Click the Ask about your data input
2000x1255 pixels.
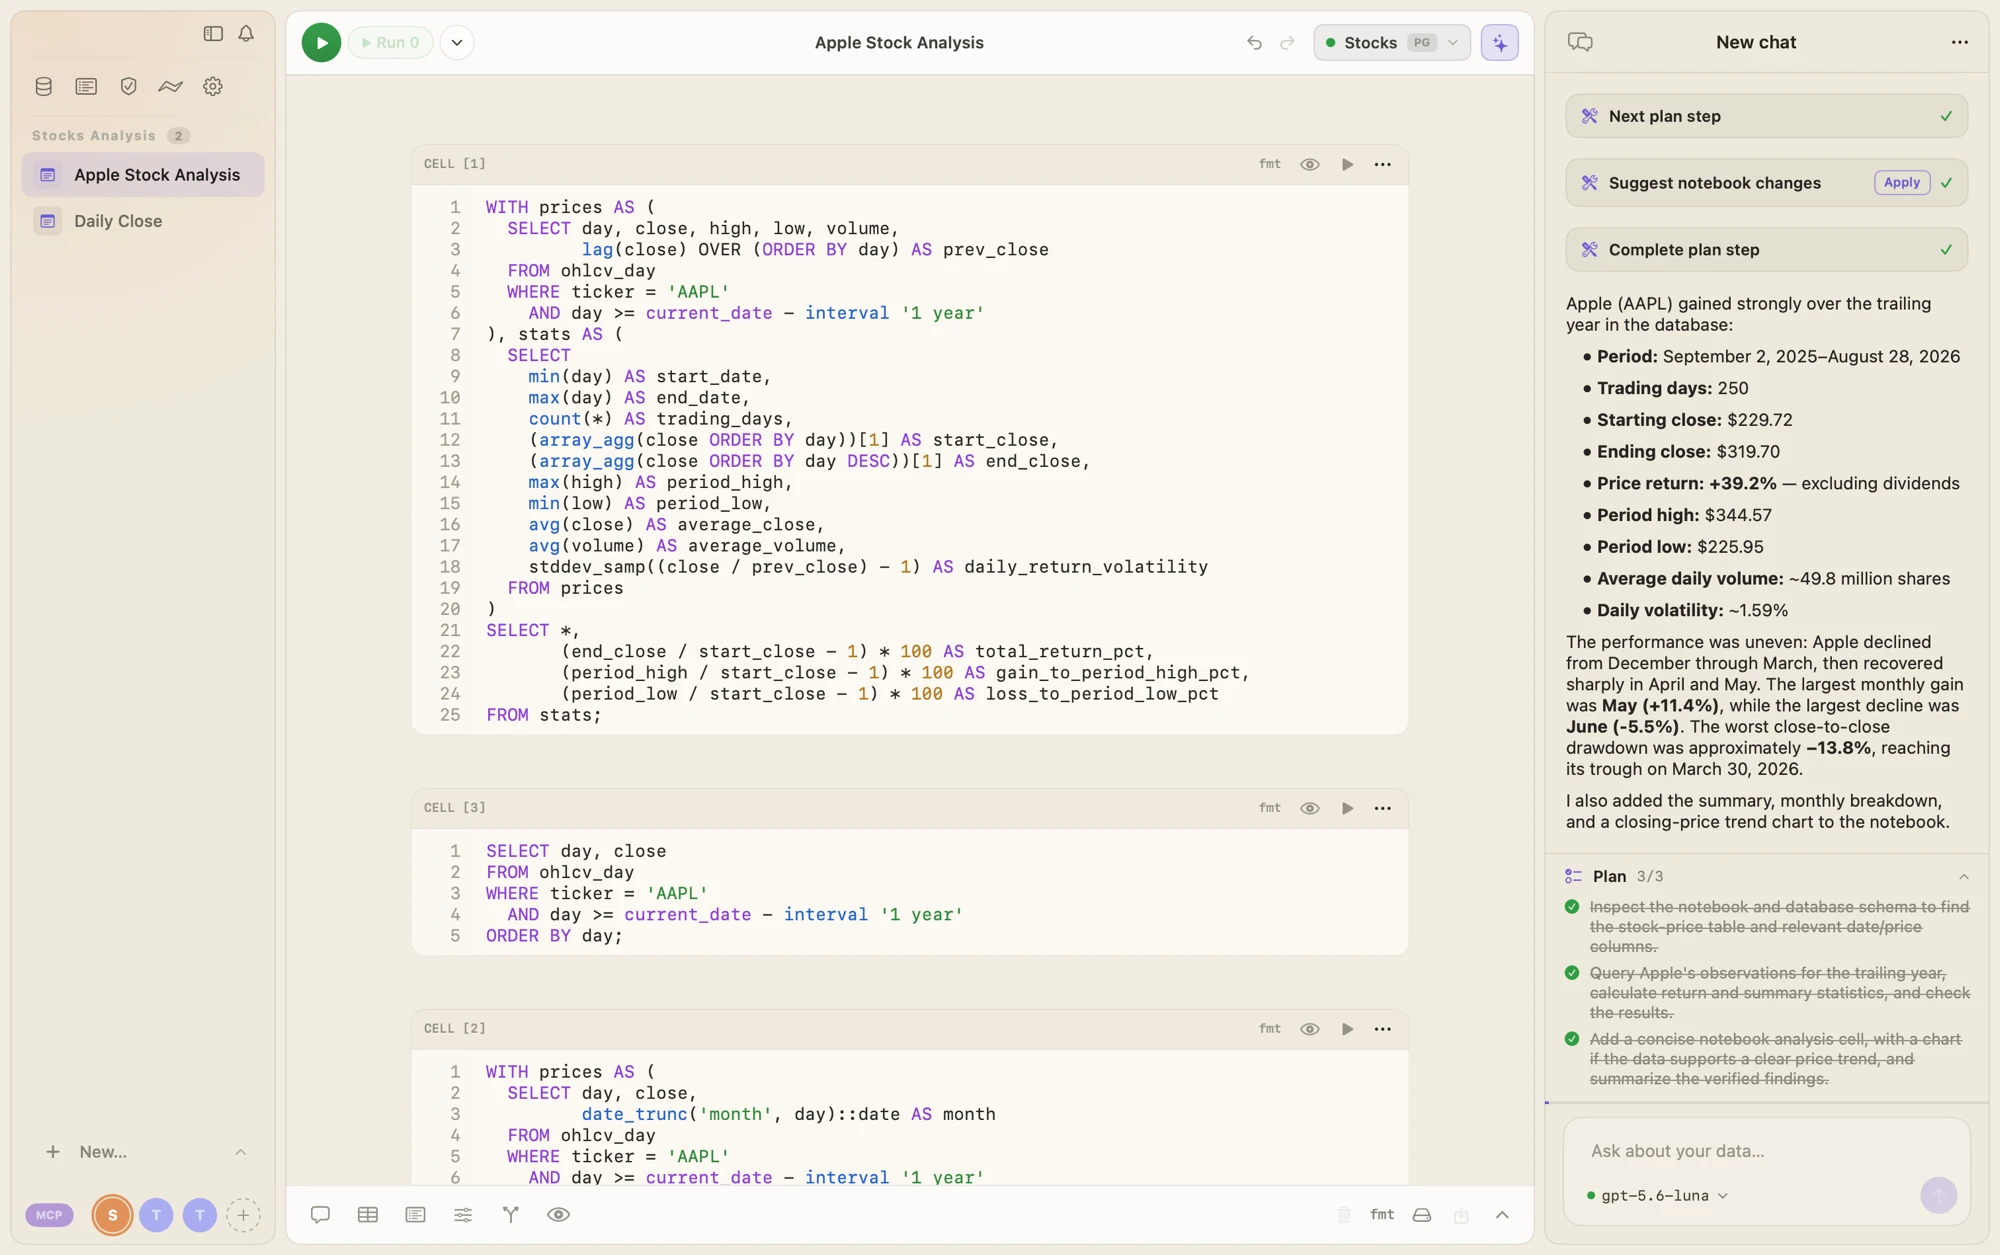point(1766,1152)
